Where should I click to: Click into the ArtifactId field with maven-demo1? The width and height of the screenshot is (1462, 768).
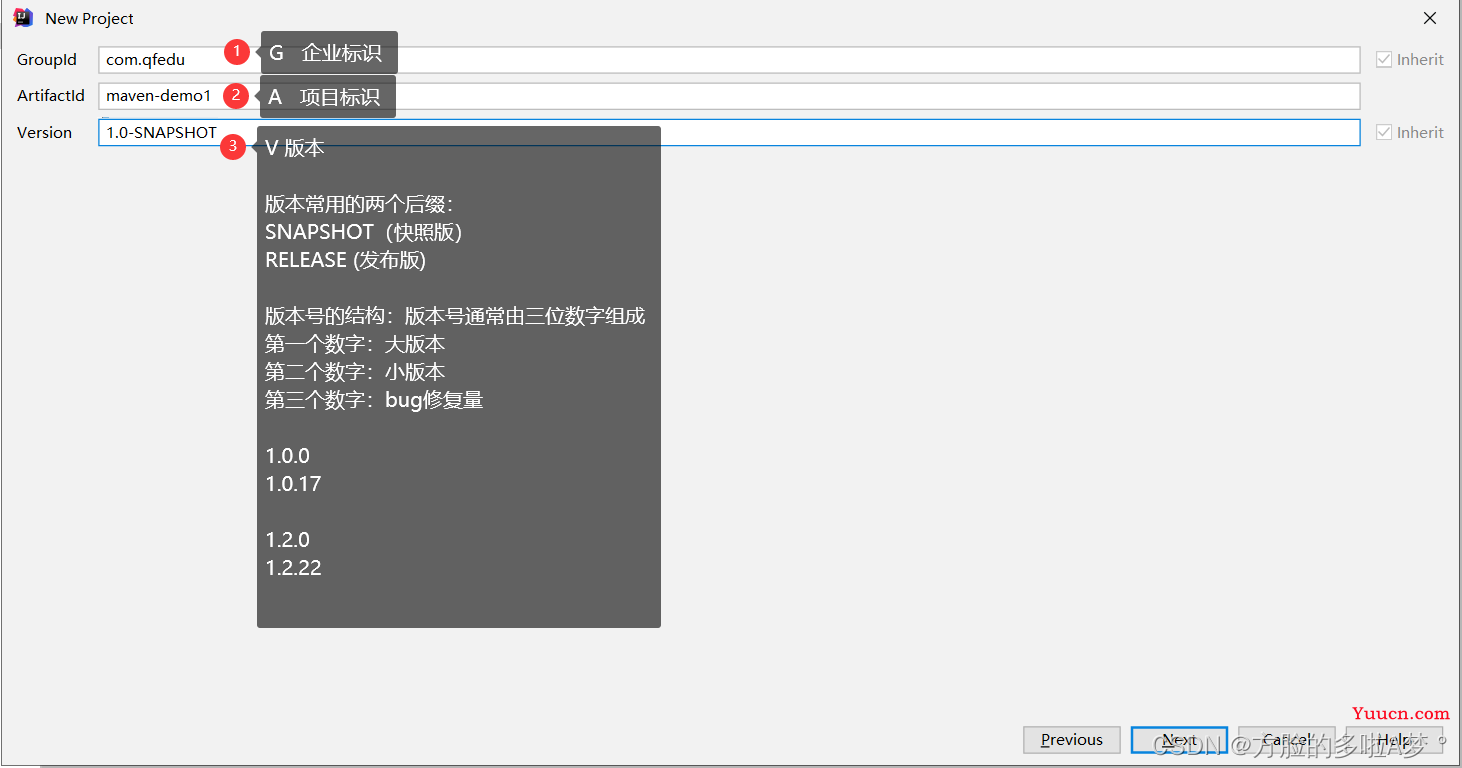pos(800,96)
